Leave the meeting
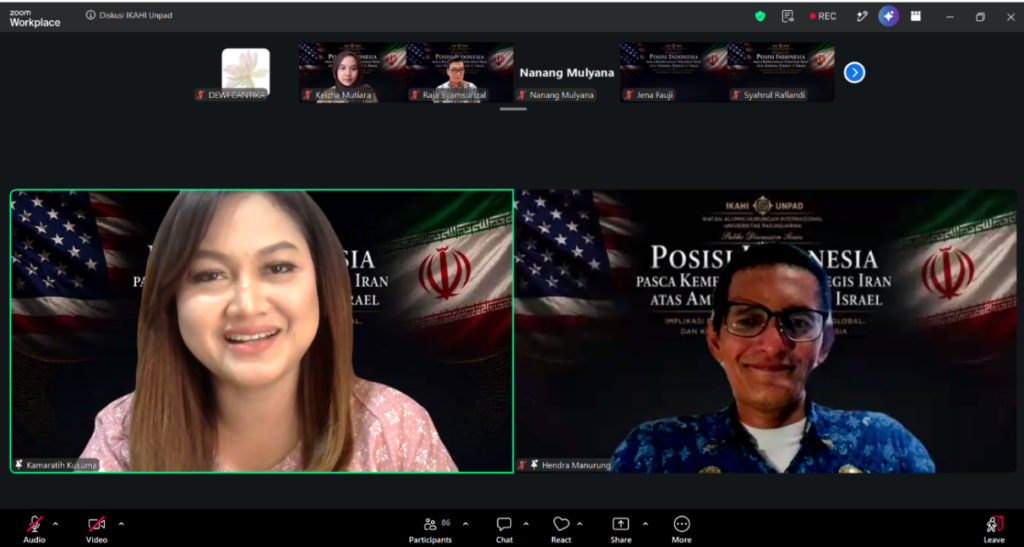 [x=994, y=529]
